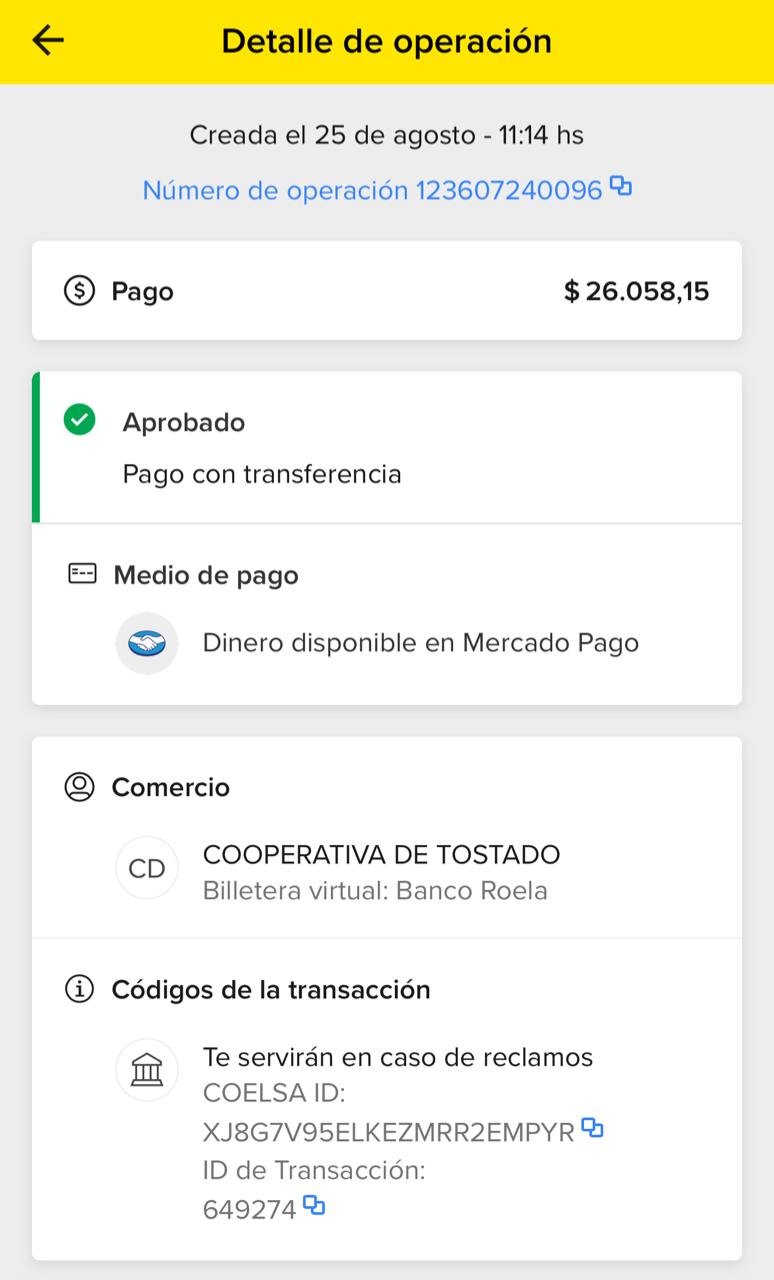Screen dimensions: 774x1280
Task: Tap the $ 26.058,15 payment amount
Action: (x=636, y=291)
